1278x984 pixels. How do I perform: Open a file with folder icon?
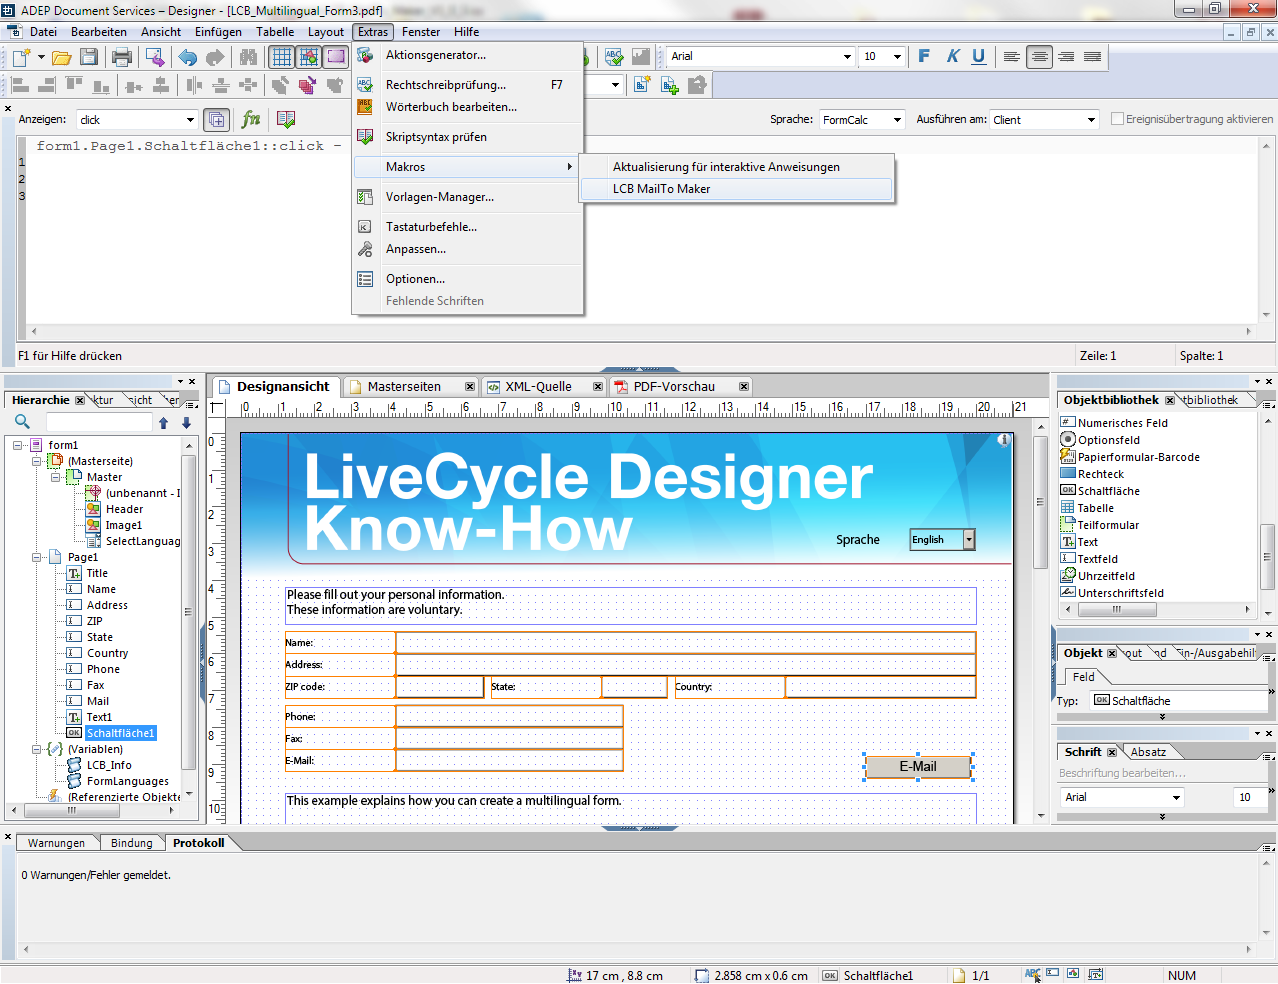[x=61, y=57]
